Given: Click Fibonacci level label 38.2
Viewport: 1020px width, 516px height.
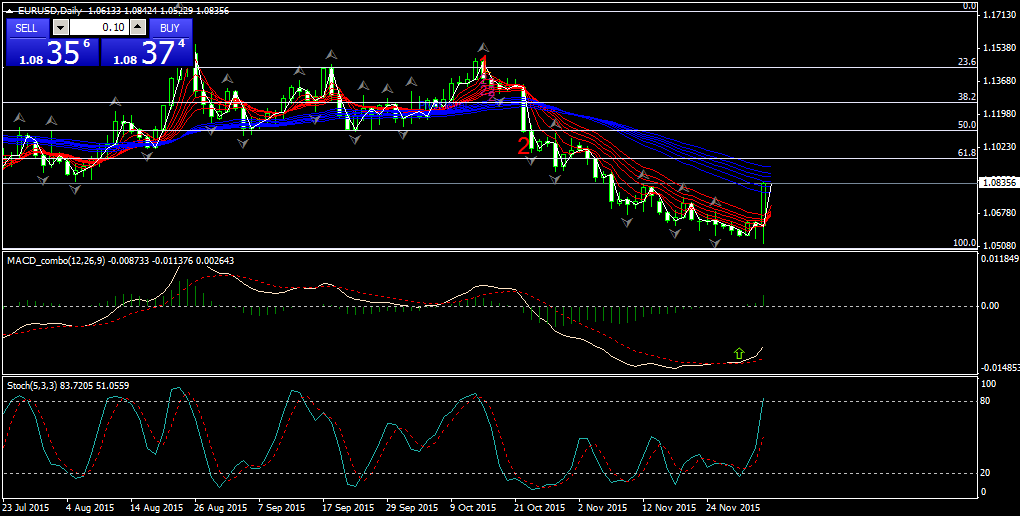Looking at the screenshot, I should click(967, 96).
